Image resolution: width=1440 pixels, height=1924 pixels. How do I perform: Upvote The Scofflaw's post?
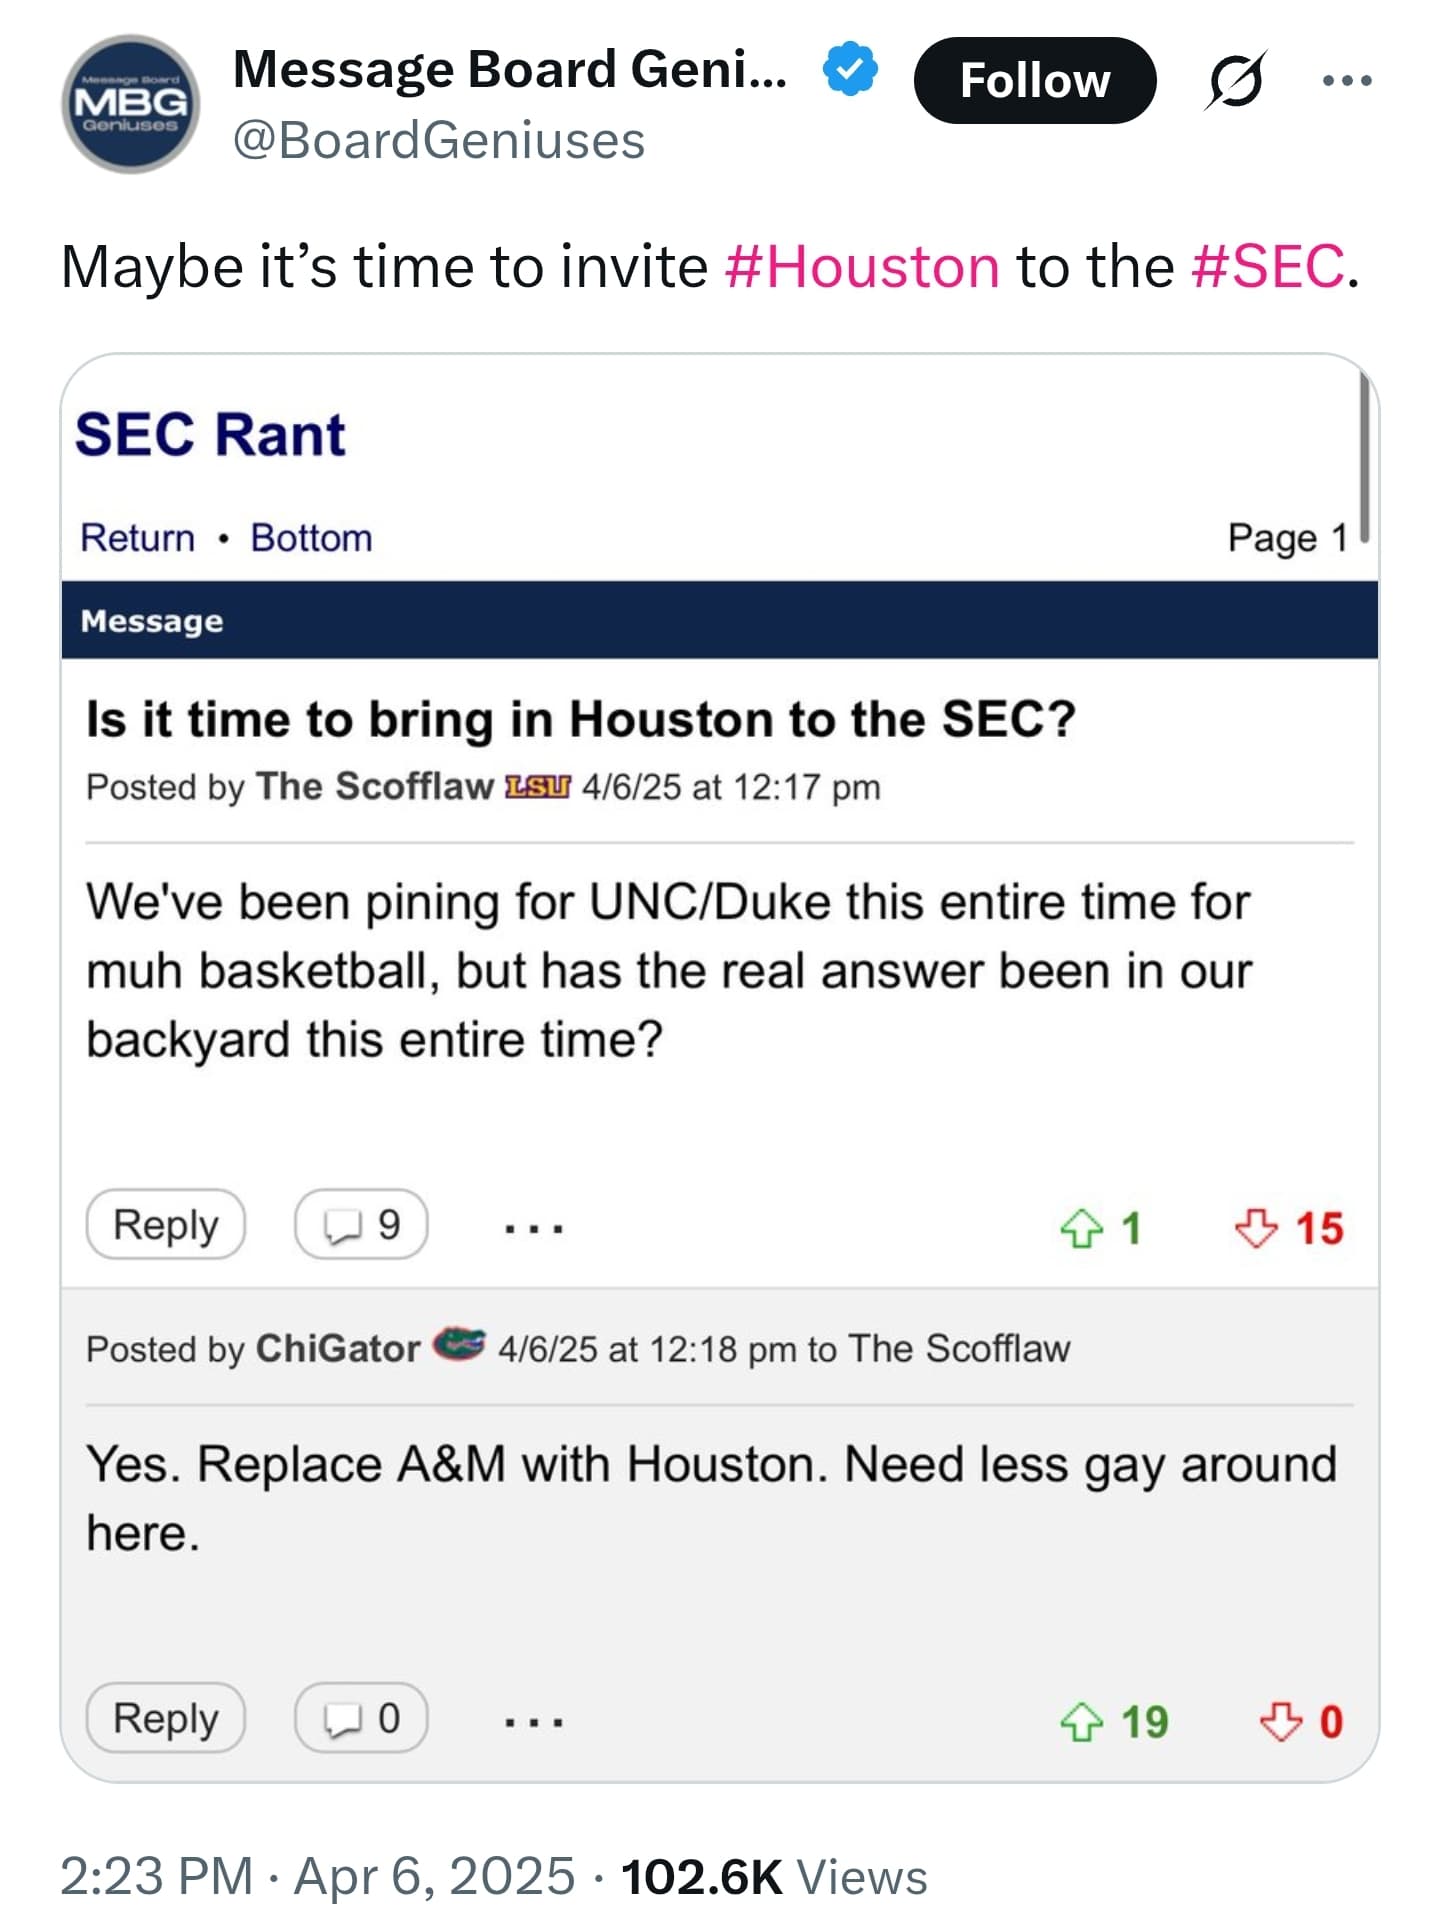tap(1082, 1228)
